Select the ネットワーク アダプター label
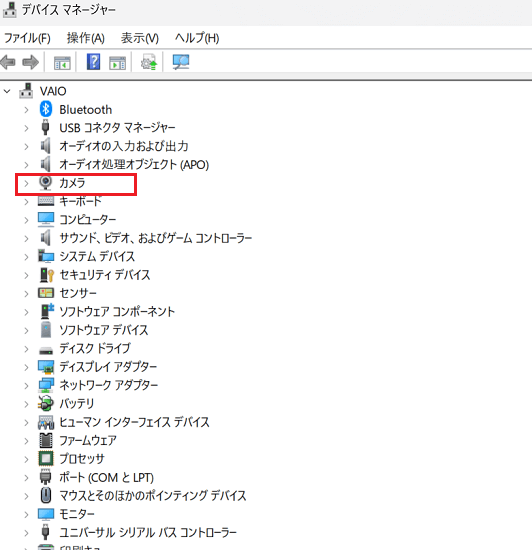Image resolution: width=532 pixels, height=550 pixels. (x=108, y=385)
